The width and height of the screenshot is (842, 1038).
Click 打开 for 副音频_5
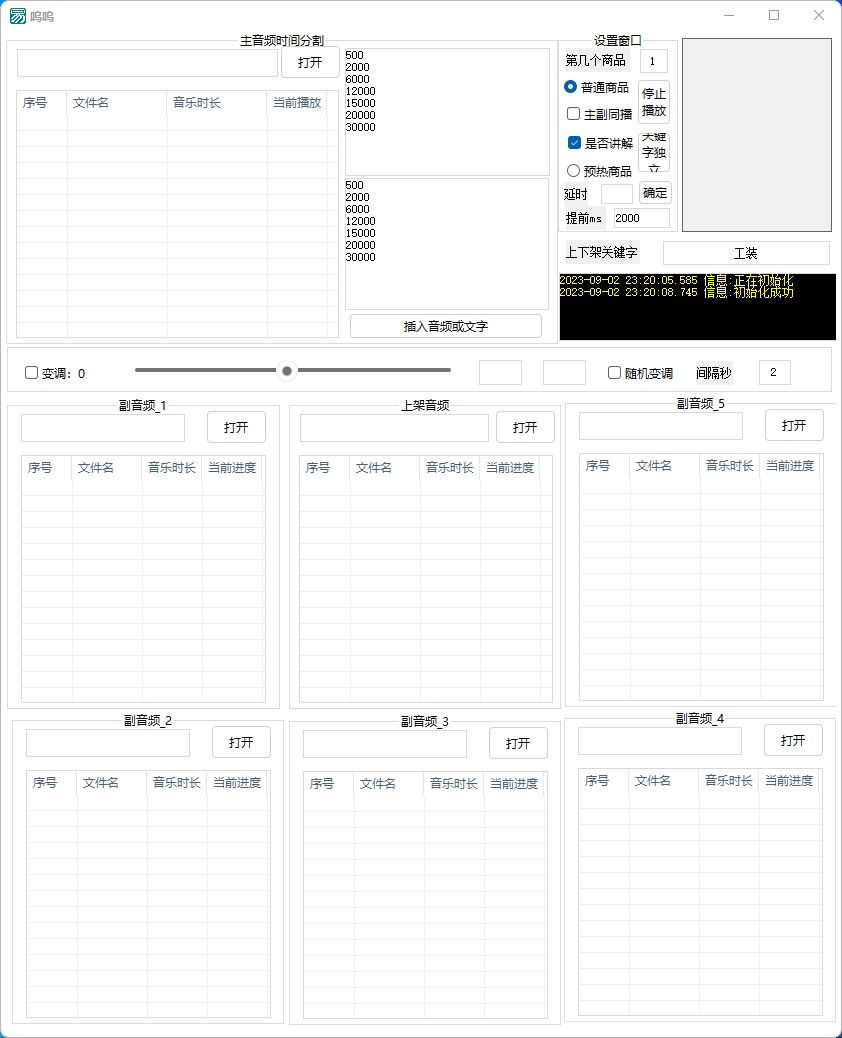point(793,424)
